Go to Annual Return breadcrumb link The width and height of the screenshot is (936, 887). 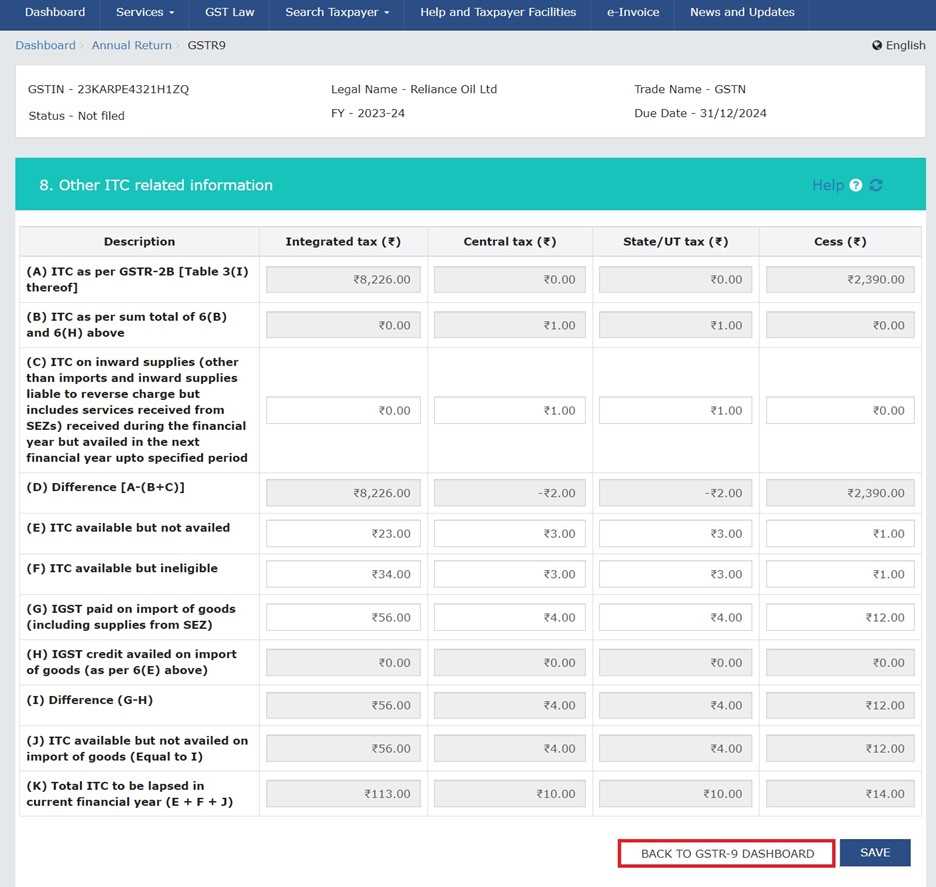click(131, 45)
